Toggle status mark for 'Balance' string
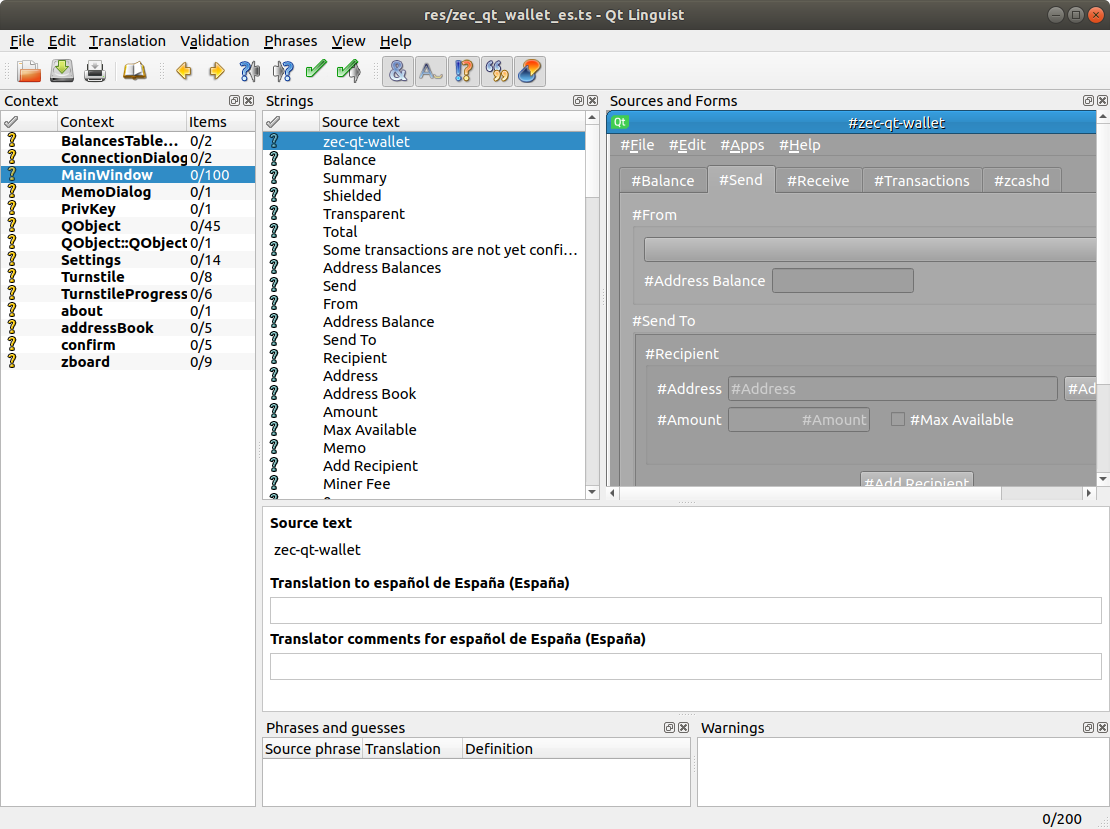 pyautogui.click(x=274, y=159)
